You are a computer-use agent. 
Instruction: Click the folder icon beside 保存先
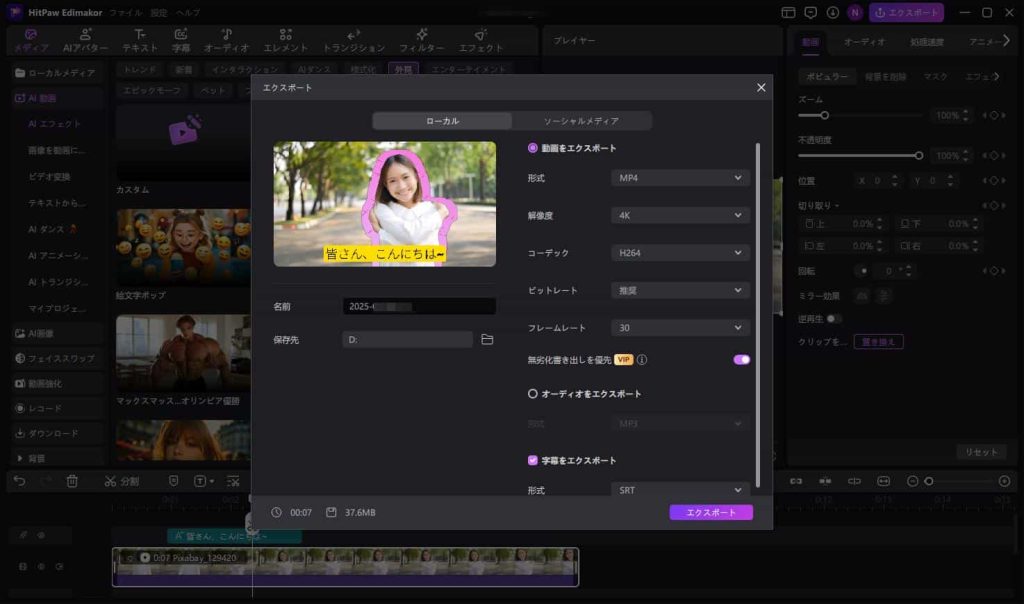487,340
